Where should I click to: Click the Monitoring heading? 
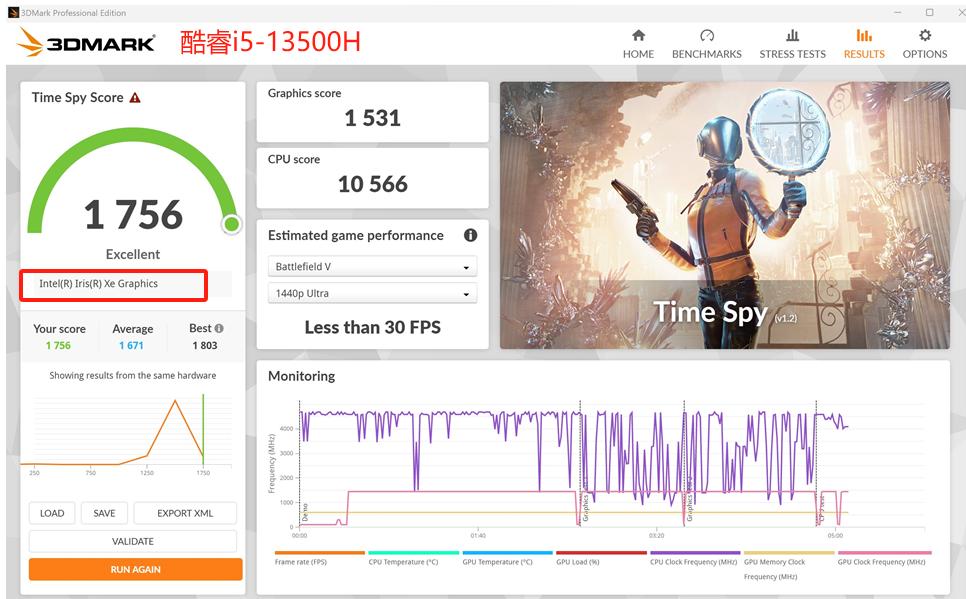(301, 376)
